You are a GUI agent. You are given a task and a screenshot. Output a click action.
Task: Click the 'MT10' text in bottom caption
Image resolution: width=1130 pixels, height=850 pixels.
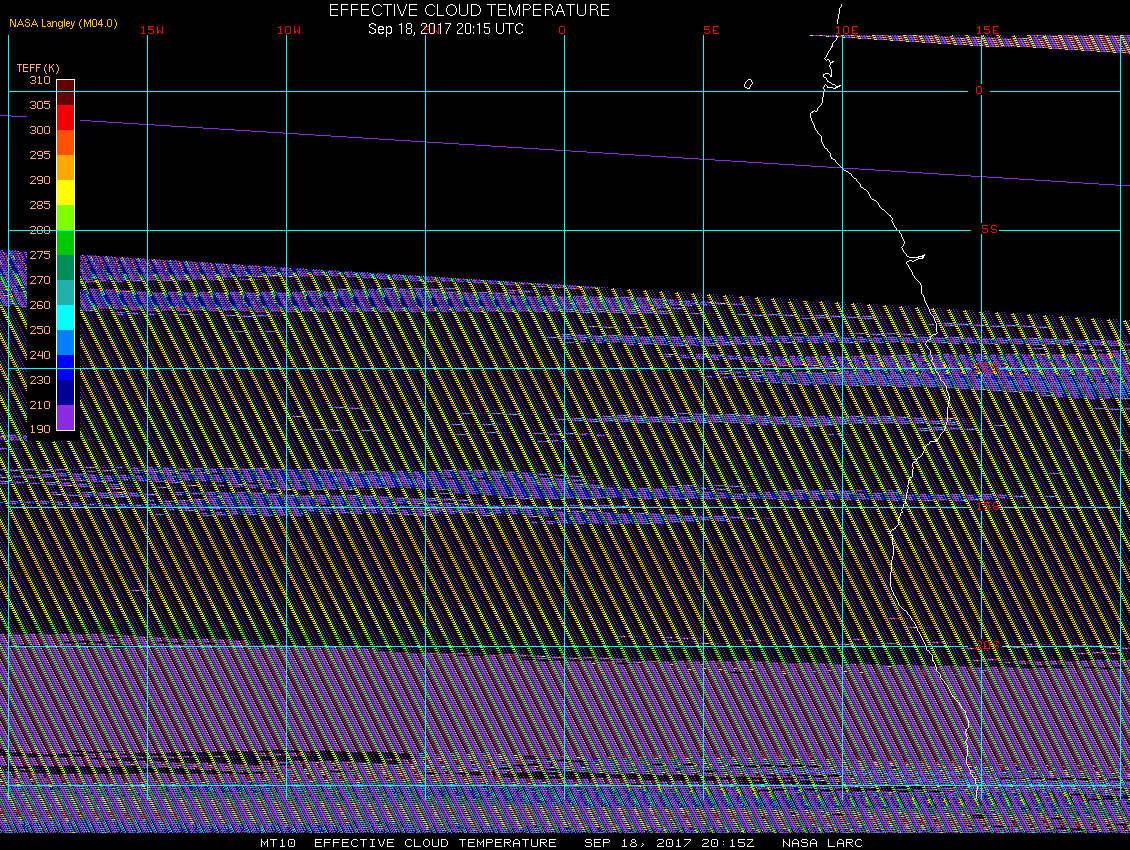(277, 843)
